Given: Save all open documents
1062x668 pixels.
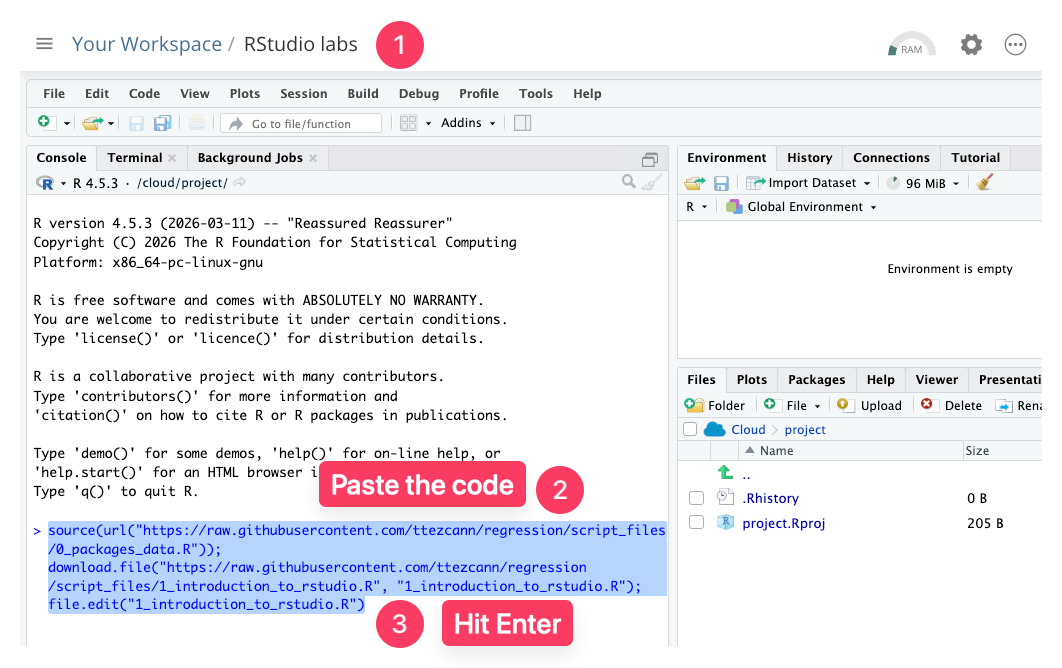Looking at the screenshot, I should coord(163,123).
